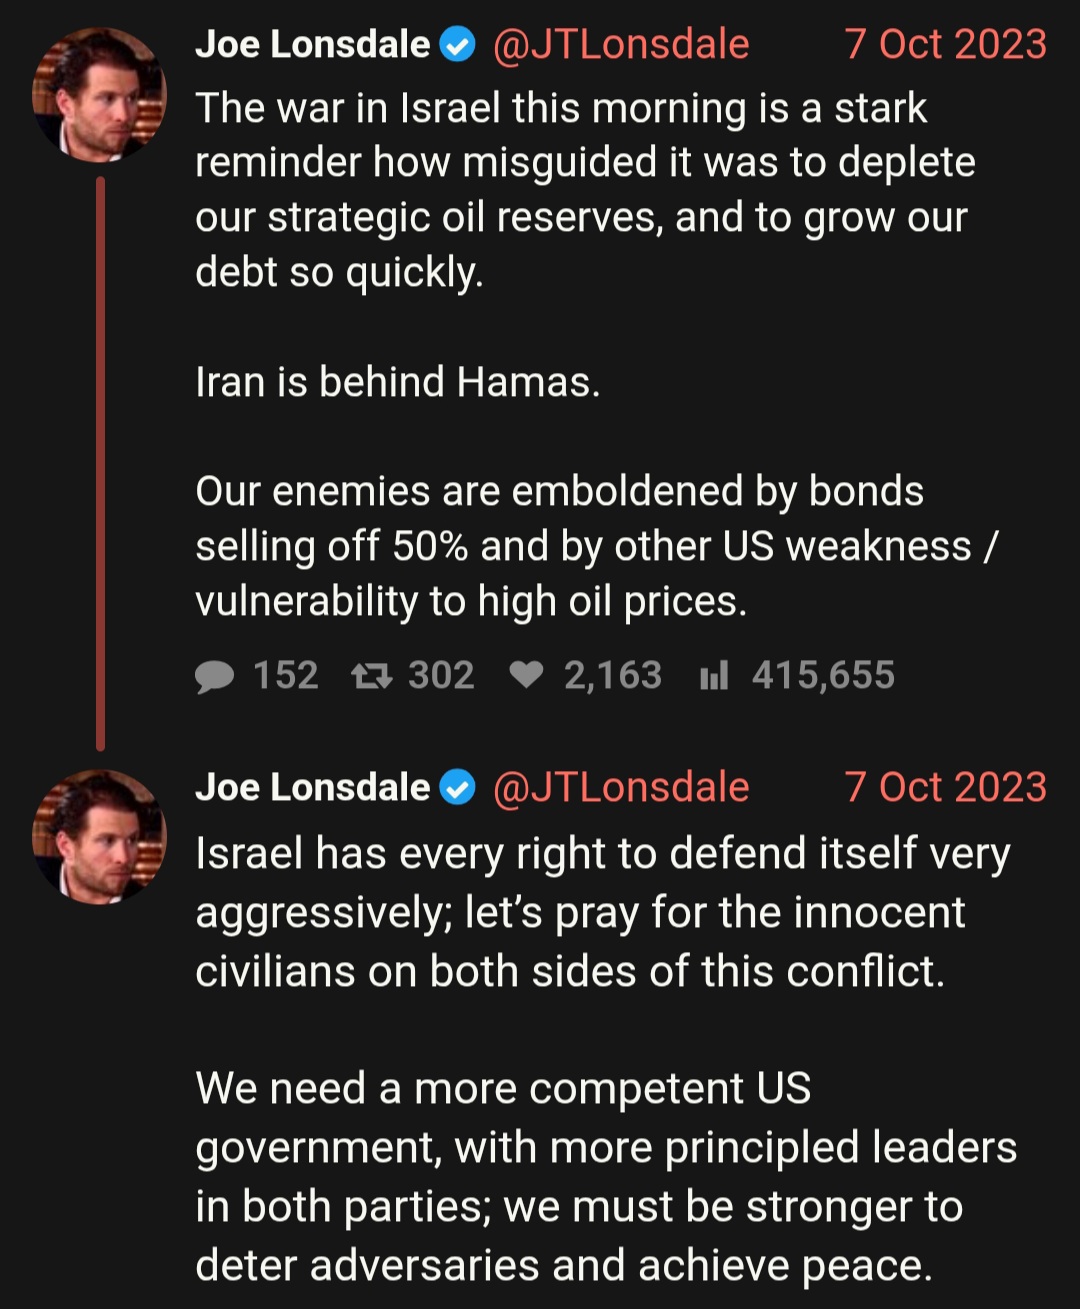Click the red thread connector line
The image size is (1080, 1309).
tap(100, 463)
